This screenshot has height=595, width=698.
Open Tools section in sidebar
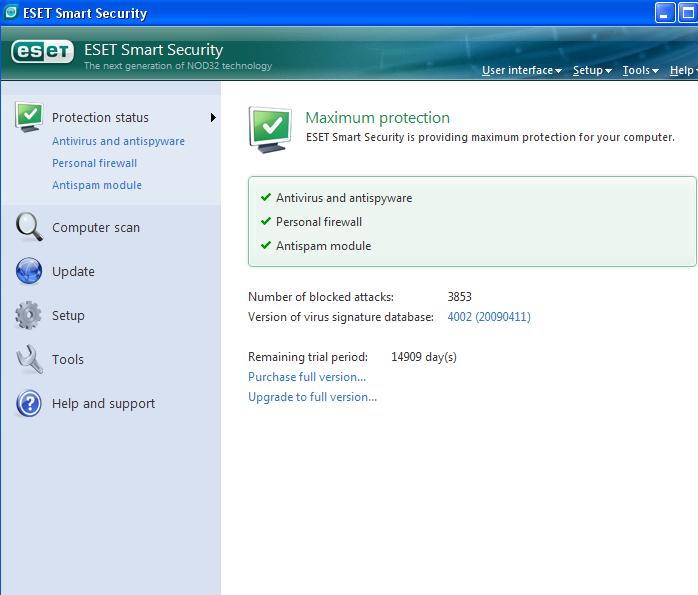(x=68, y=360)
